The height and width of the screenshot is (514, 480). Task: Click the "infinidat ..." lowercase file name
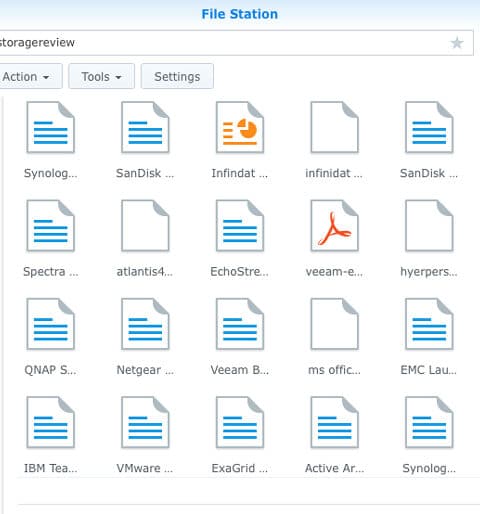click(334, 173)
